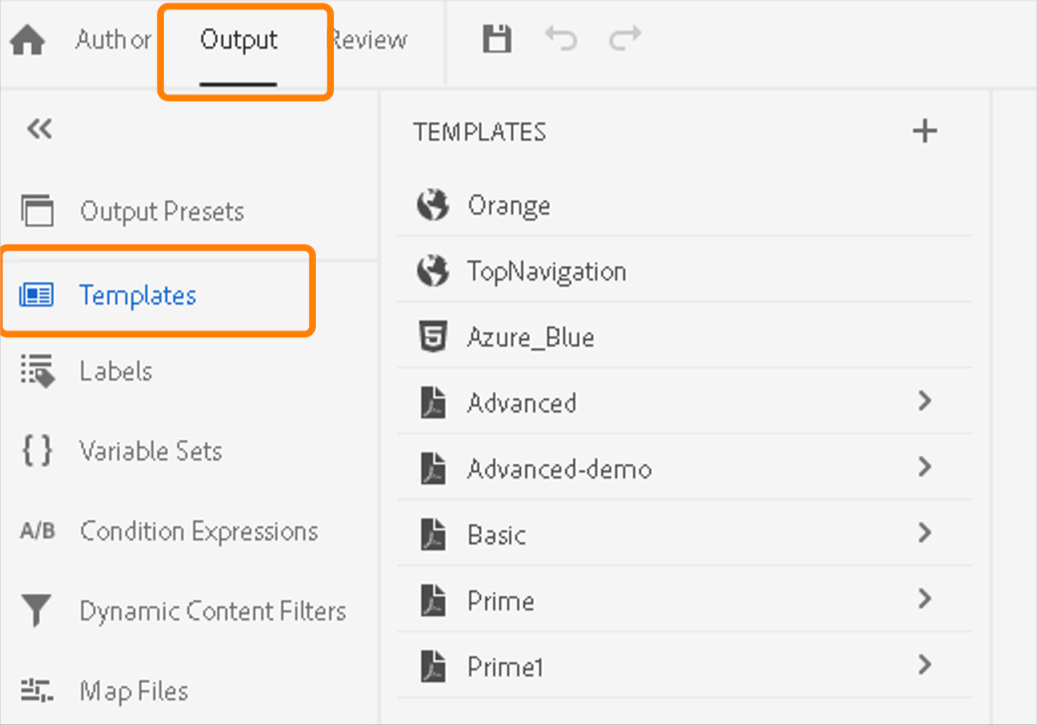Switch to the Author tab
The image size is (1037, 725).
click(113, 40)
